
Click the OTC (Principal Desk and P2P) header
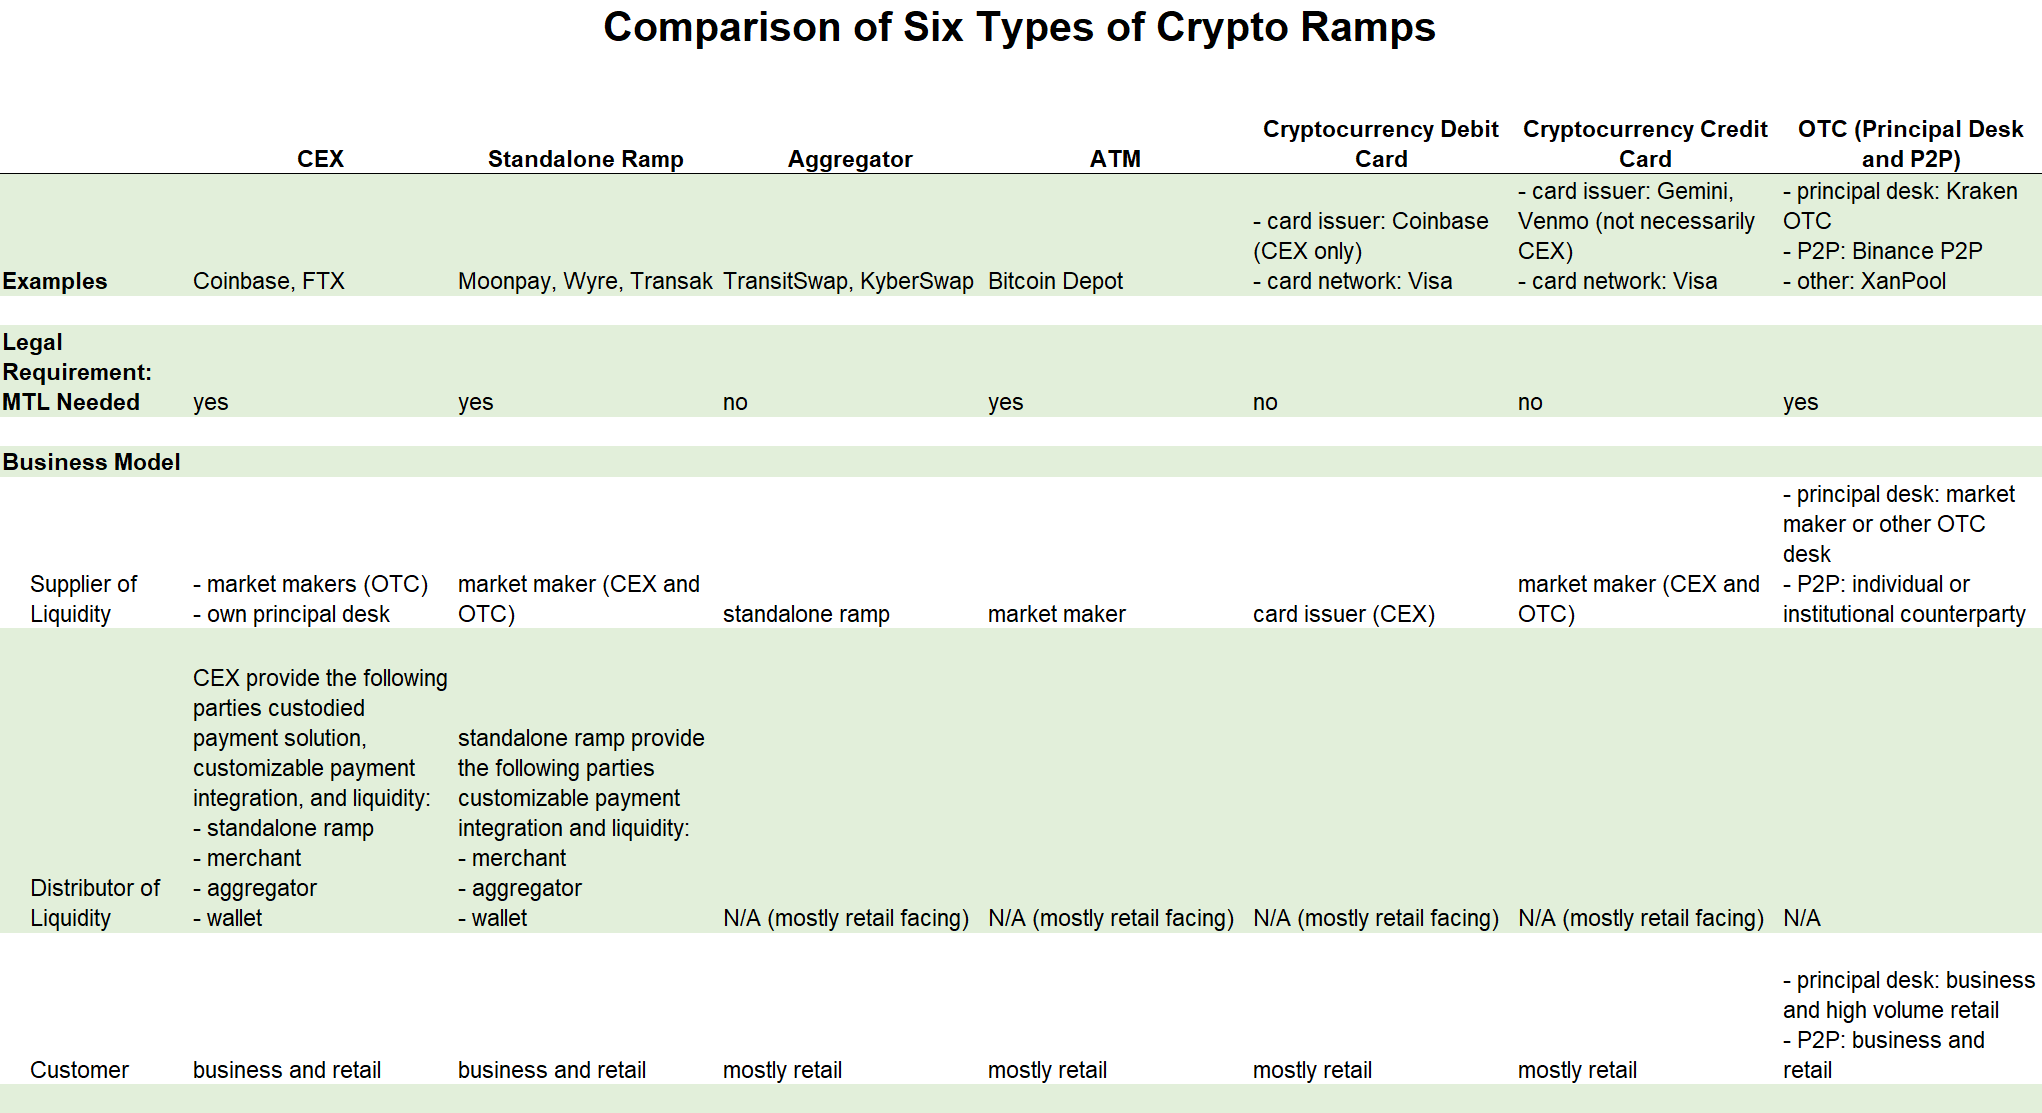pyautogui.click(x=1910, y=144)
